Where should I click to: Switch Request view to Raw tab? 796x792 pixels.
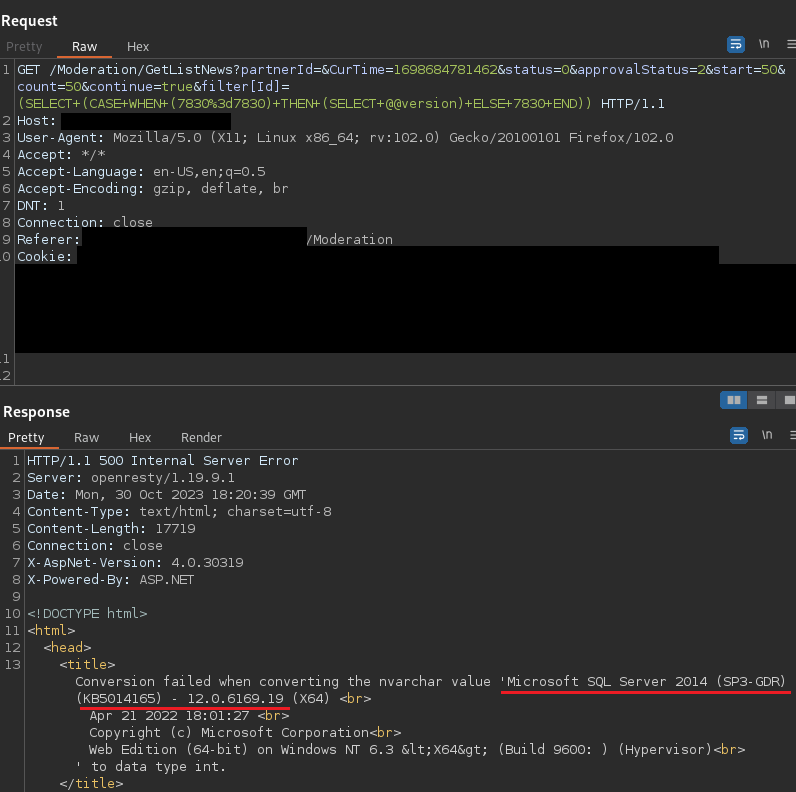click(84, 47)
